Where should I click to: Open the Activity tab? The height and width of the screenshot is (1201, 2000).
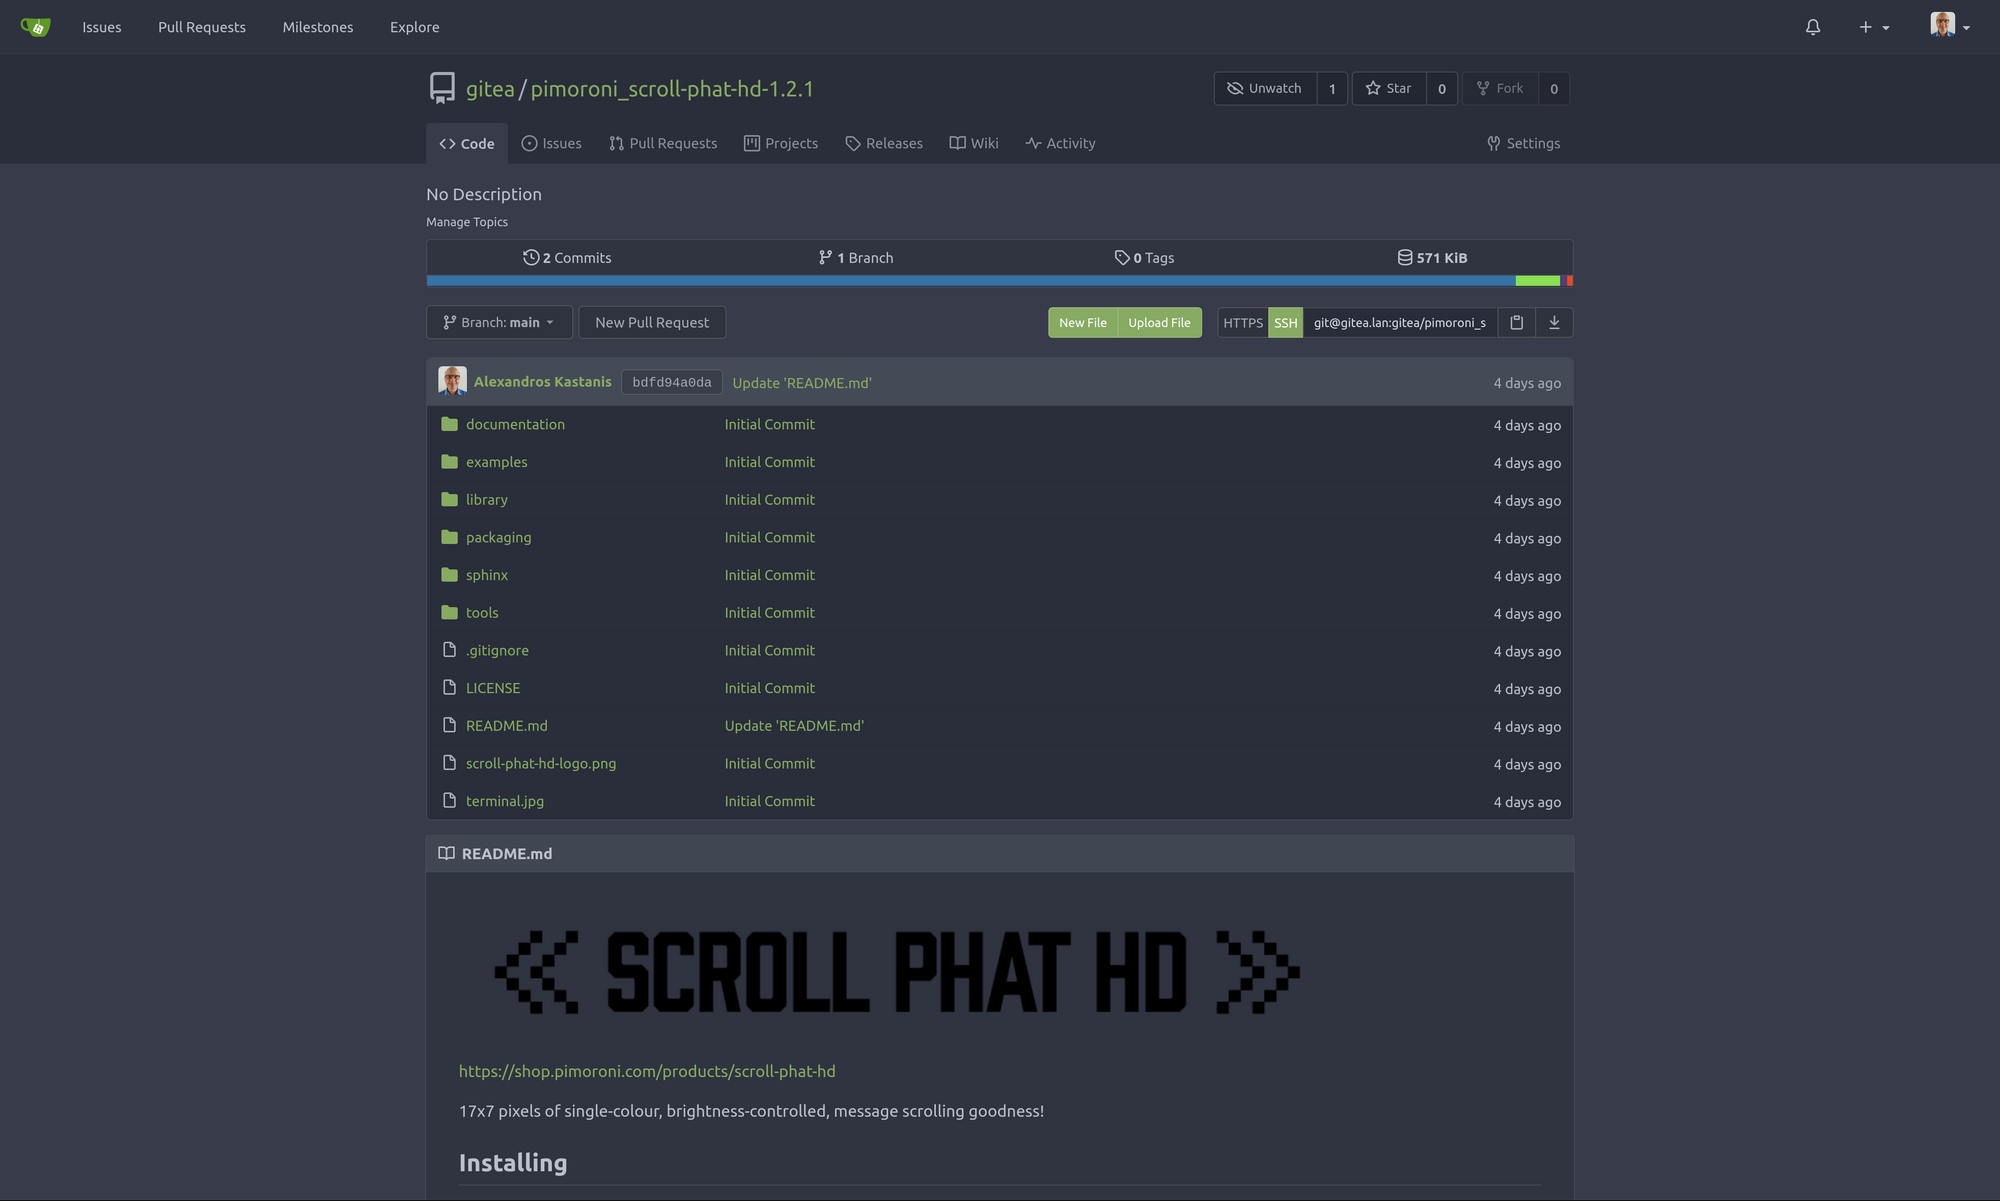click(1060, 143)
